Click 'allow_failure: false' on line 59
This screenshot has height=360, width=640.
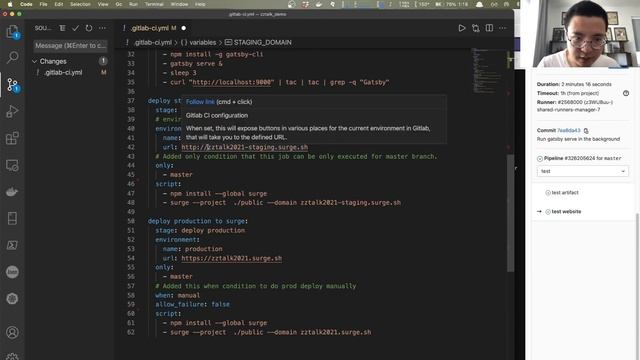tap(192, 304)
